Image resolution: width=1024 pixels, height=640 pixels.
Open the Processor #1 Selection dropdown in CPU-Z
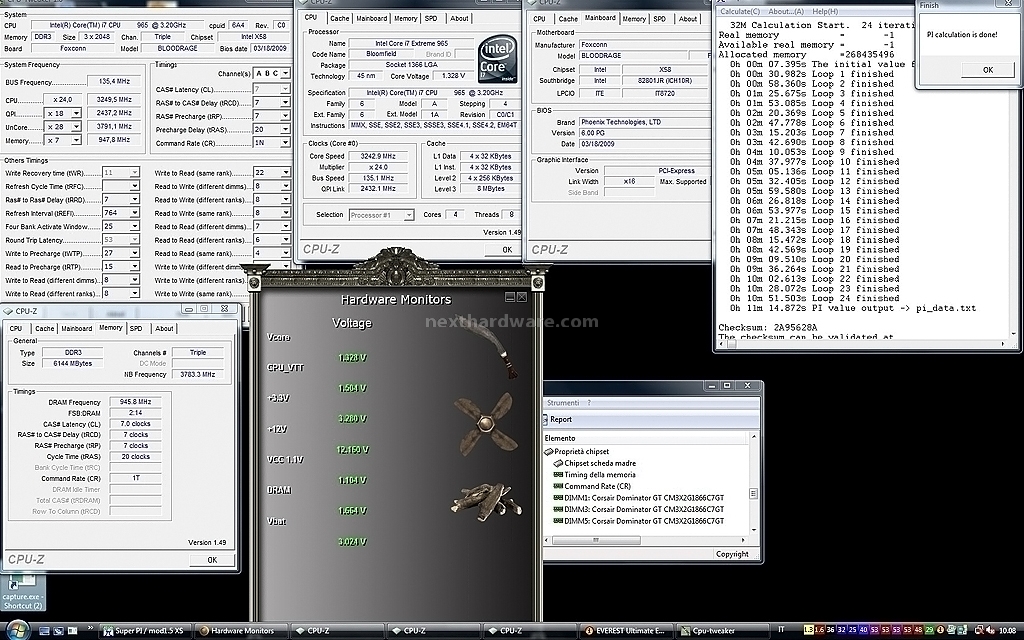click(x=381, y=215)
